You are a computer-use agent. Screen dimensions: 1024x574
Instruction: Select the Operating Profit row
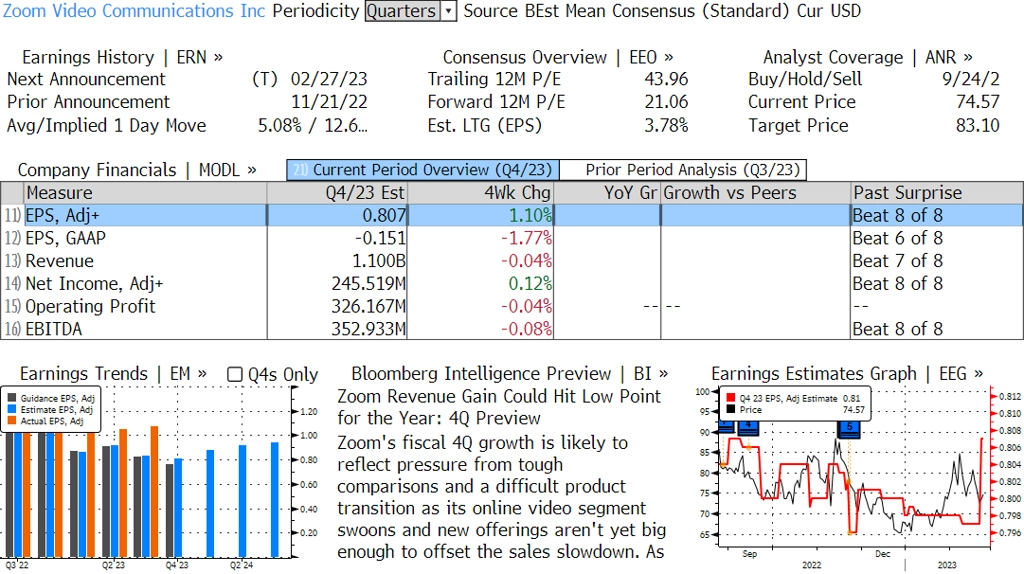[512, 306]
